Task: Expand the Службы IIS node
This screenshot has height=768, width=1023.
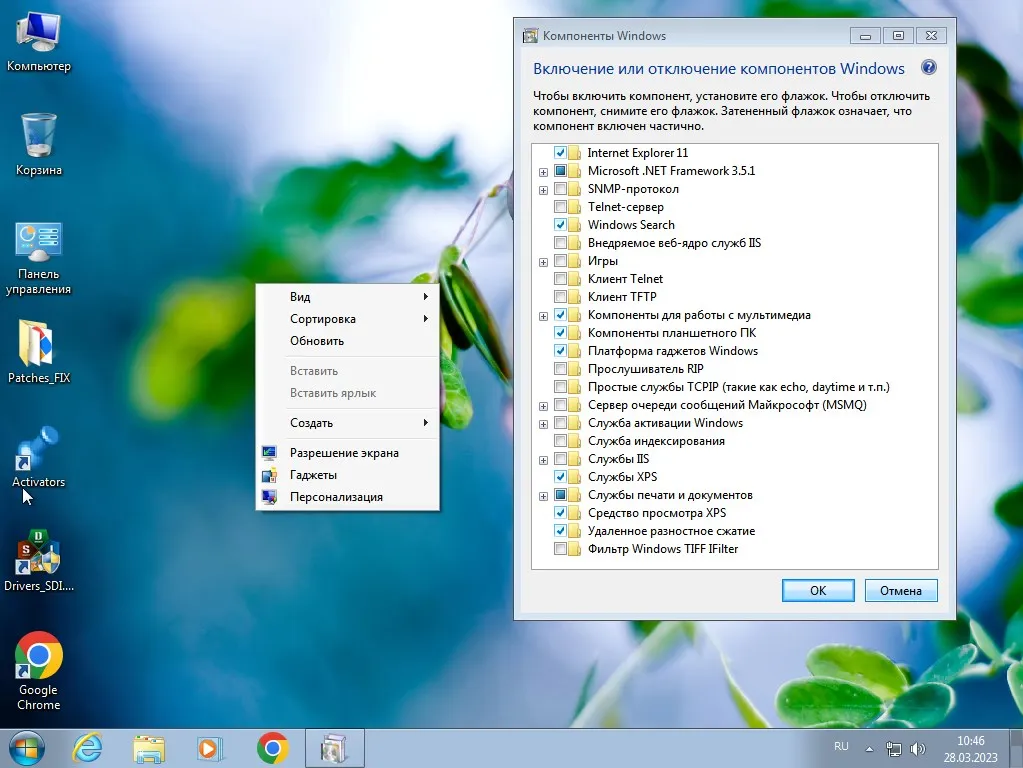Action: point(543,461)
